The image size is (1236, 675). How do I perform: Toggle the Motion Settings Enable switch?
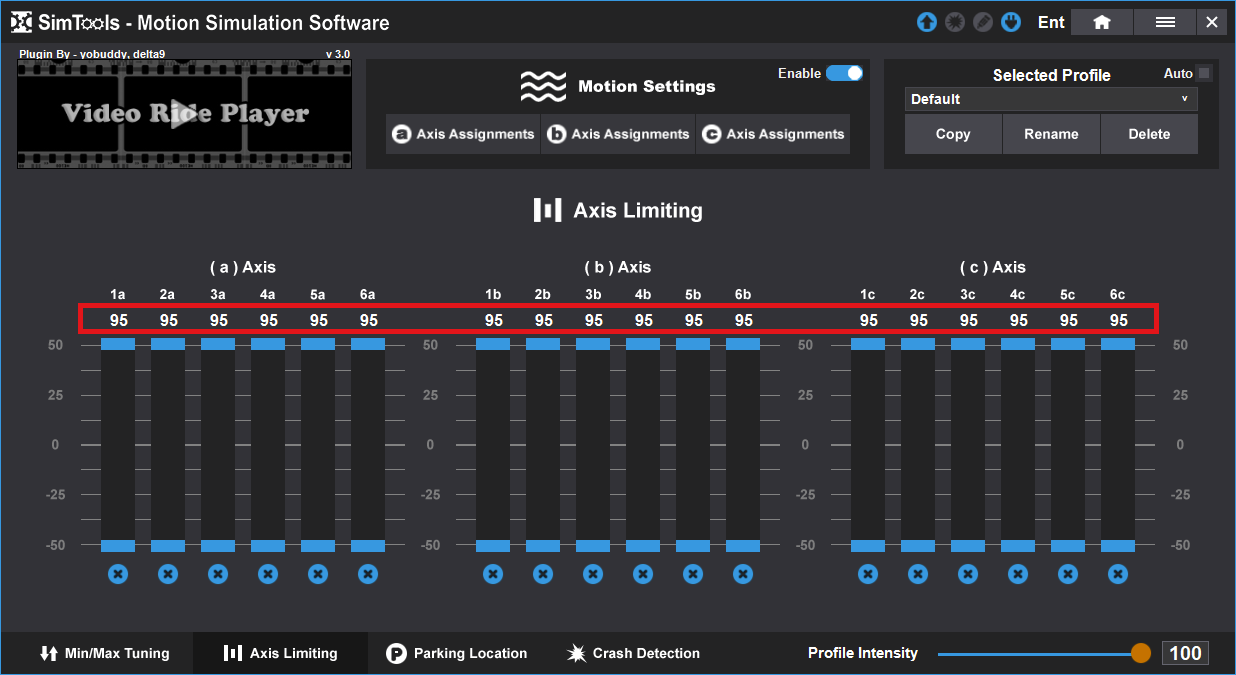coord(844,73)
